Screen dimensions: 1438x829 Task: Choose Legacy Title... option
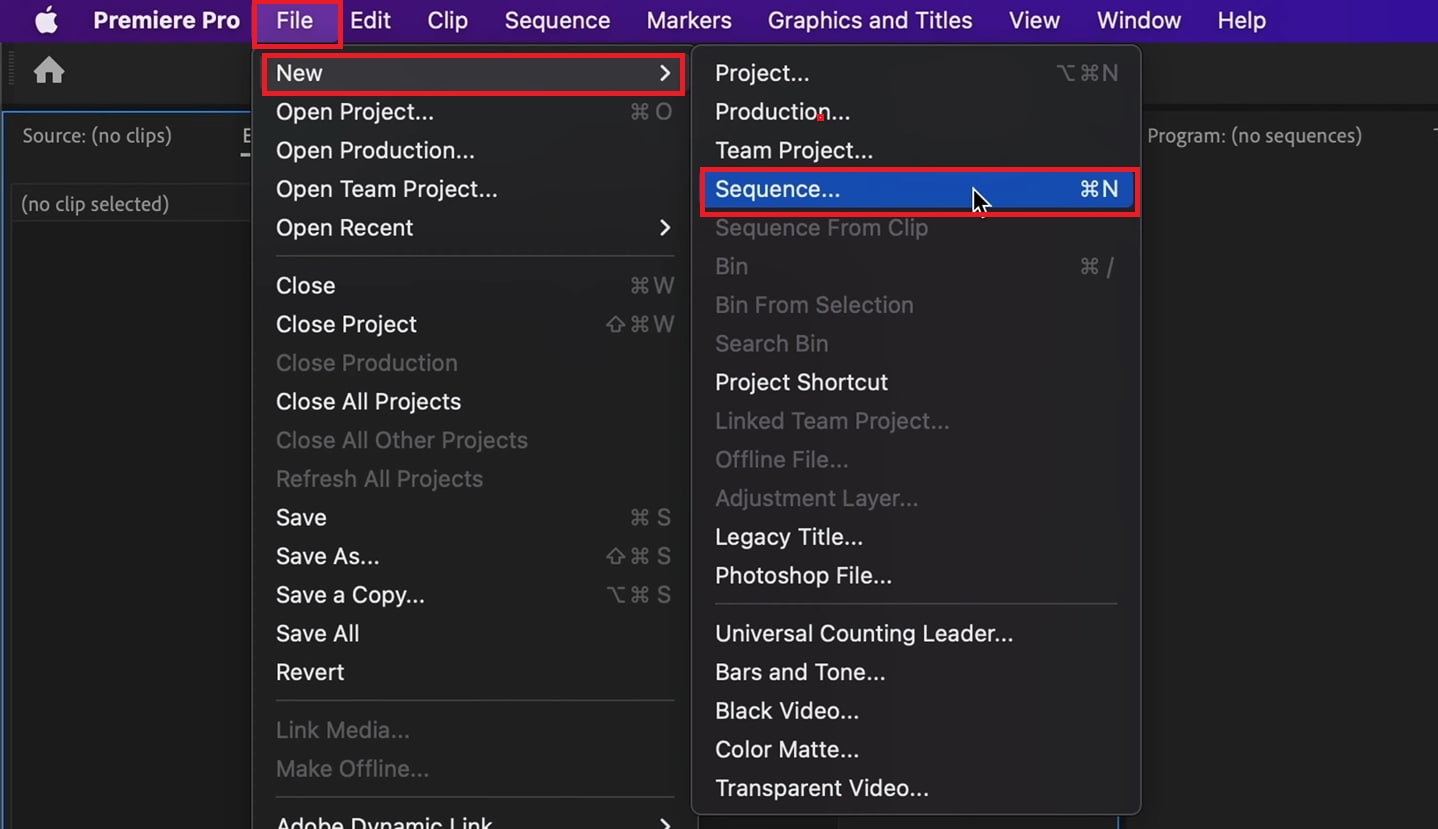click(x=788, y=537)
